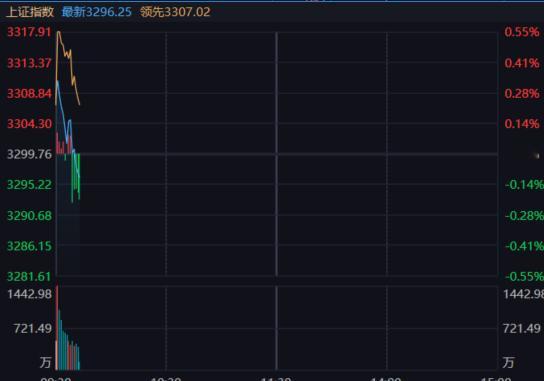Image resolution: width=544 pixels, height=381 pixels.
Task: Click the 3304.30 price axis label
Action: [29, 124]
